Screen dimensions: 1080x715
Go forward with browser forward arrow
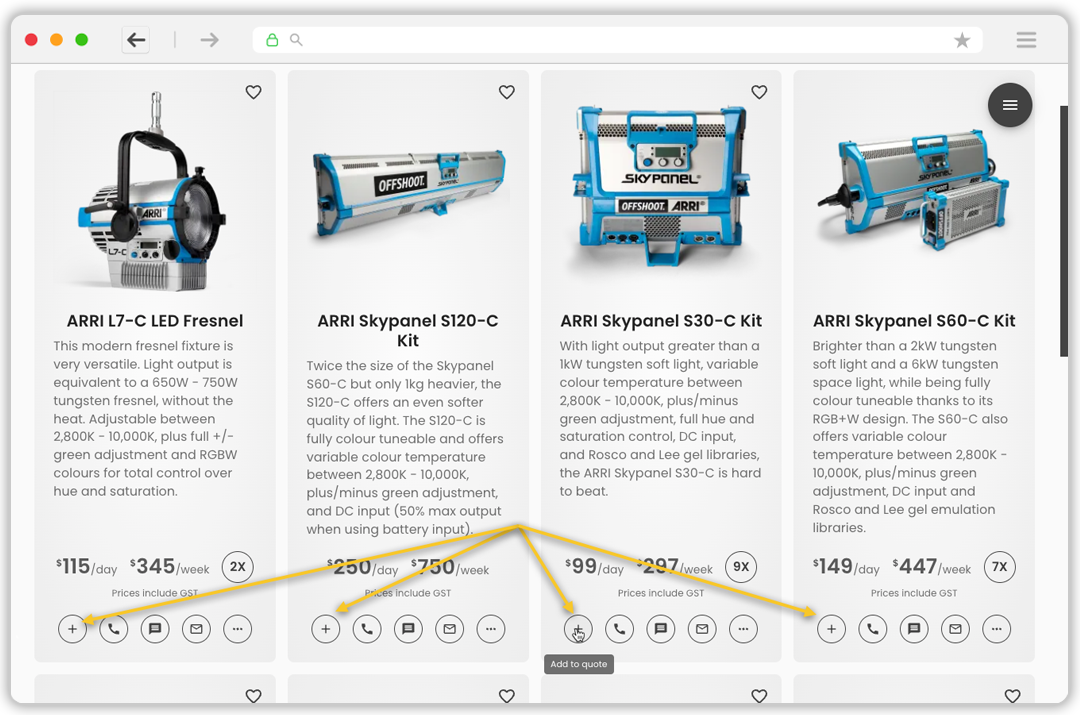tap(209, 40)
